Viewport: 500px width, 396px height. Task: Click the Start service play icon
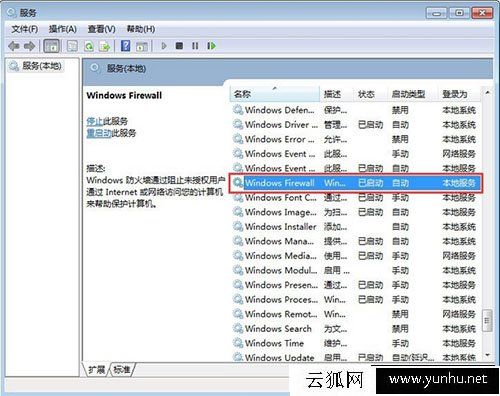coord(164,46)
